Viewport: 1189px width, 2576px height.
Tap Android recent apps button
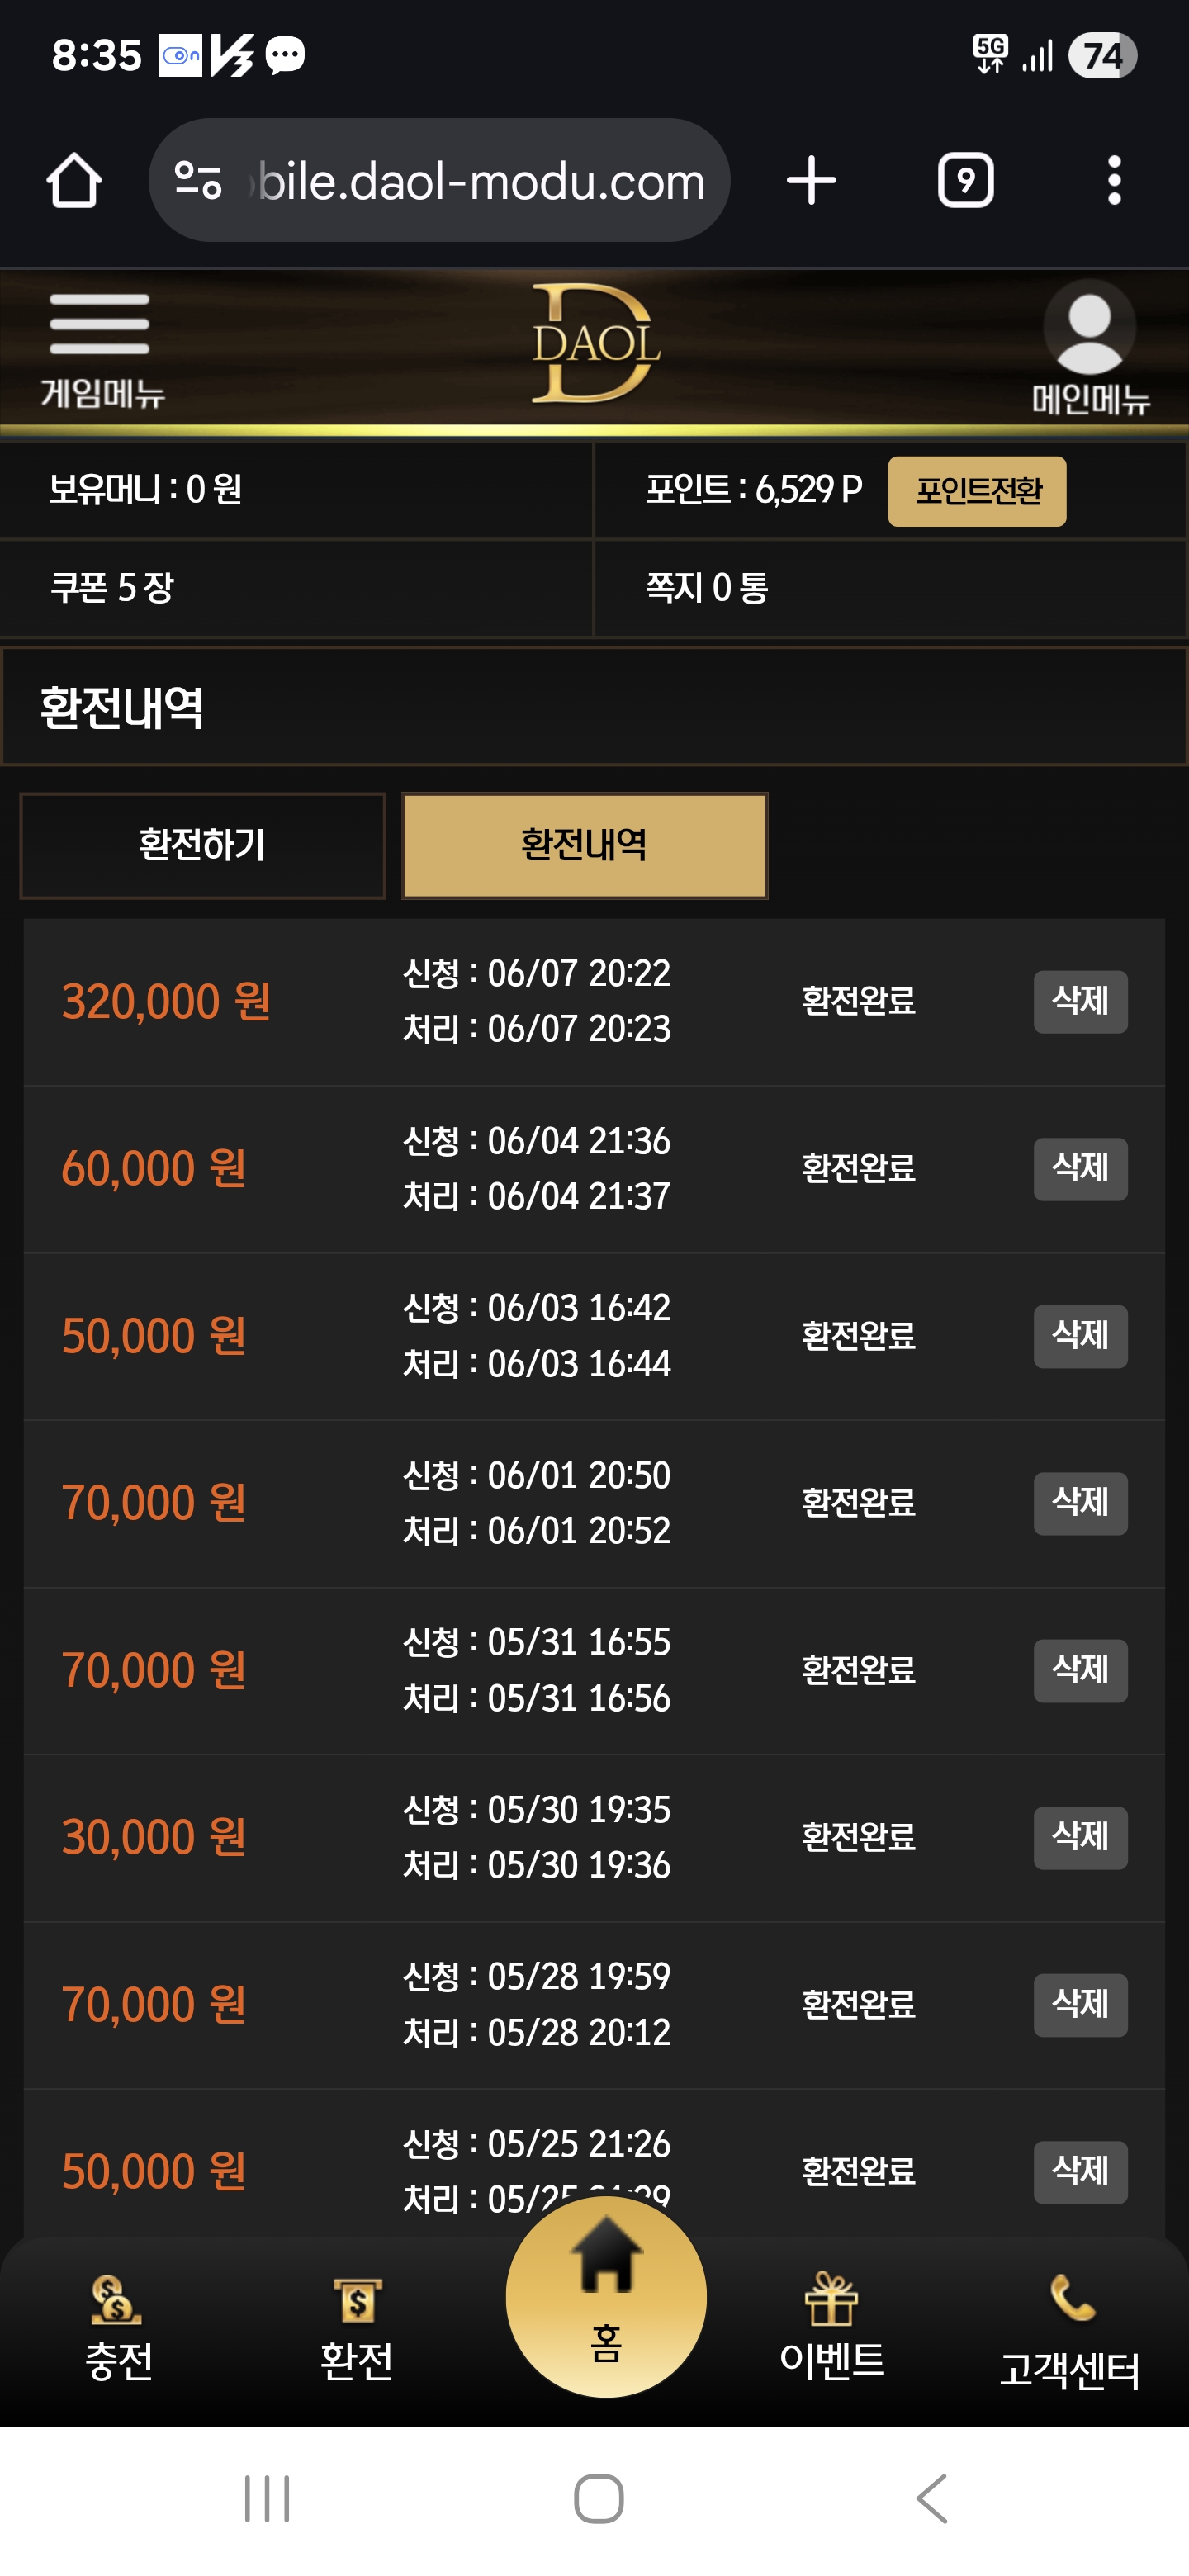267,2498
